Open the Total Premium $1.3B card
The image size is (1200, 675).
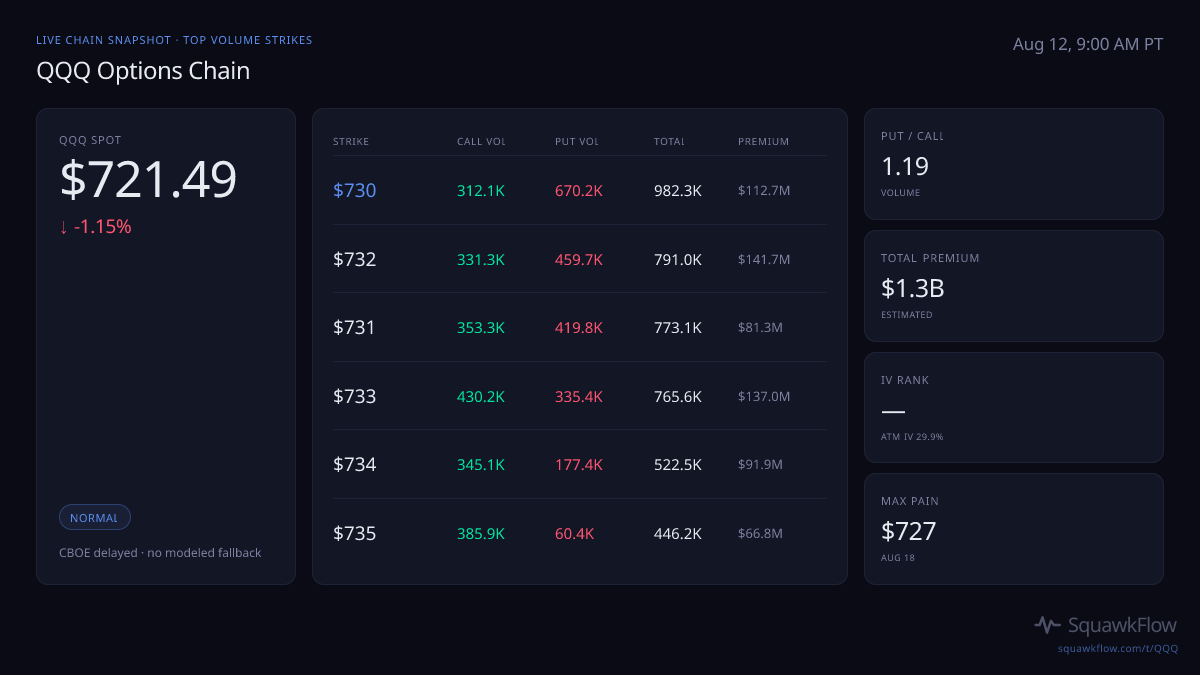(x=1014, y=286)
